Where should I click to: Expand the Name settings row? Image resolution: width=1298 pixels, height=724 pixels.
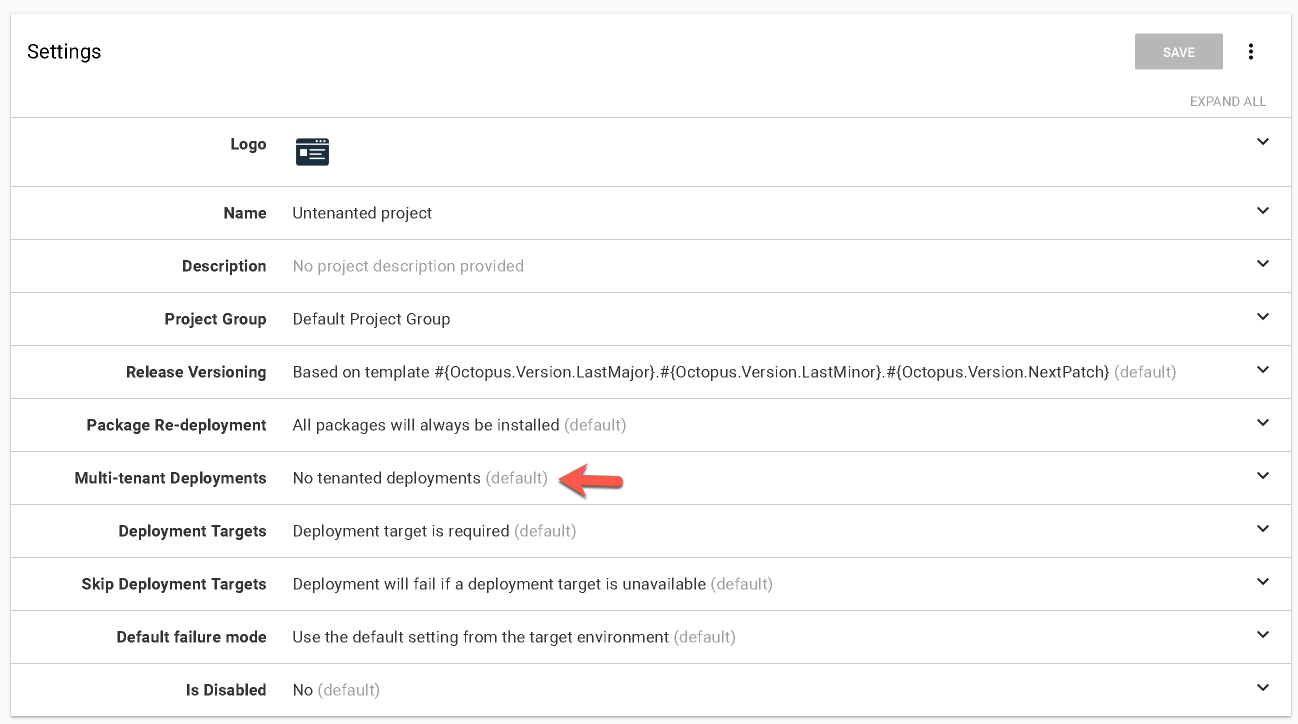click(x=1262, y=212)
